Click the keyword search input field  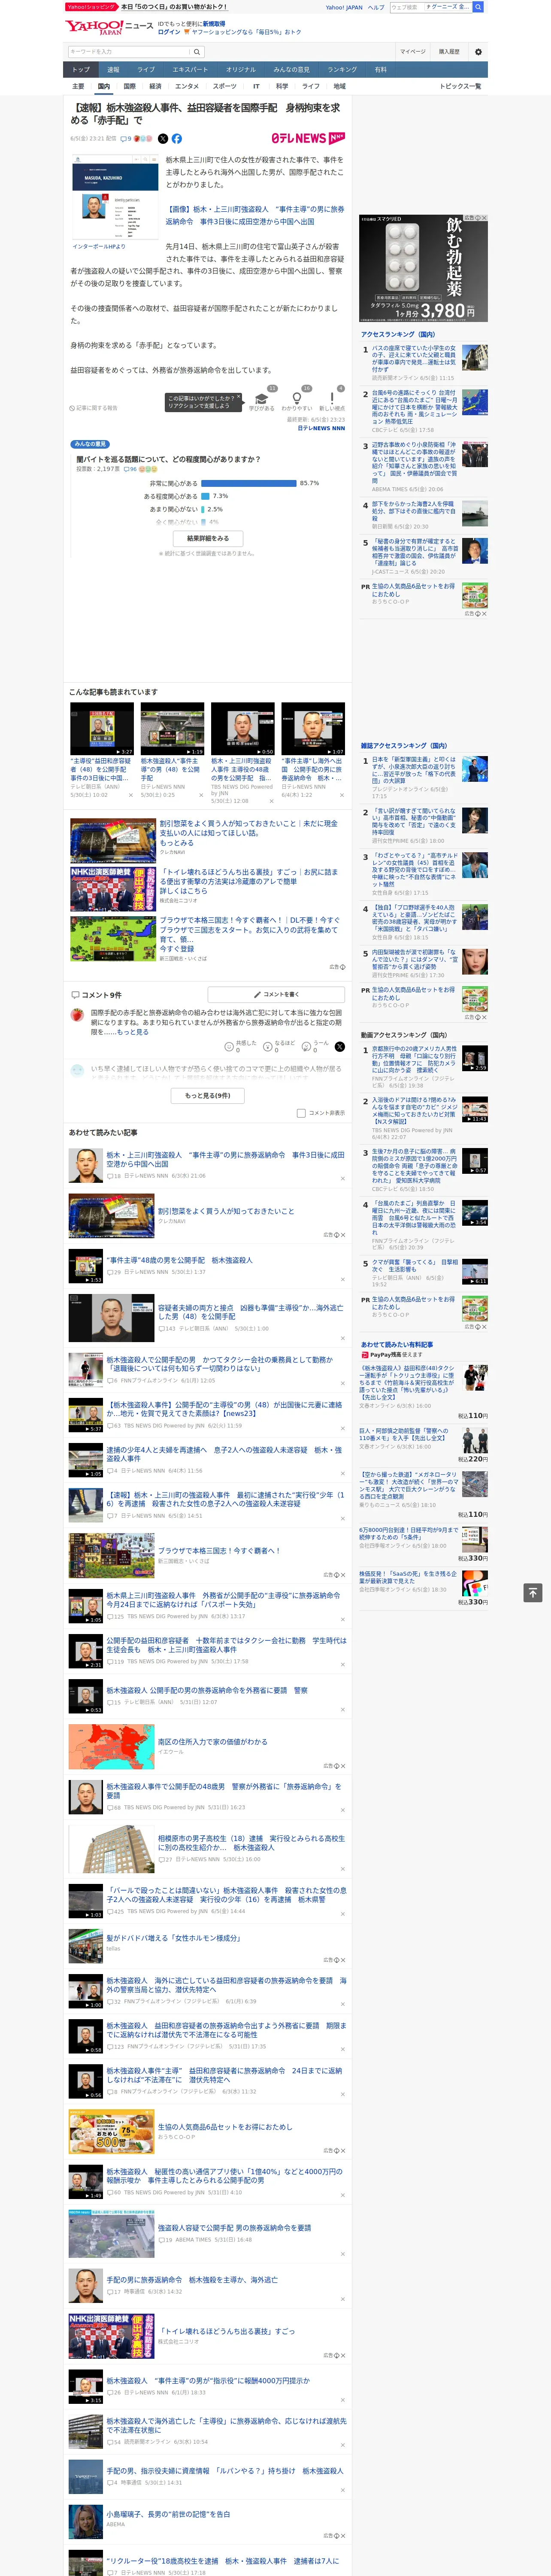(x=129, y=52)
